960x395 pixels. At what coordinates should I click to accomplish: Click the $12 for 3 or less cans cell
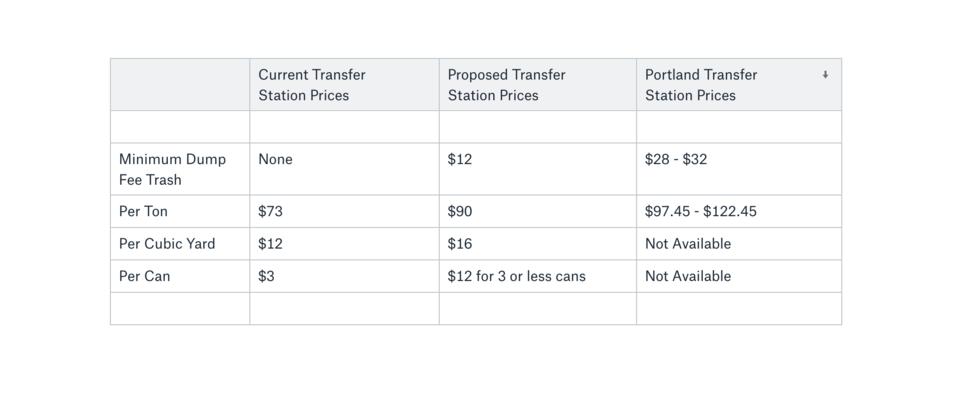point(538,276)
